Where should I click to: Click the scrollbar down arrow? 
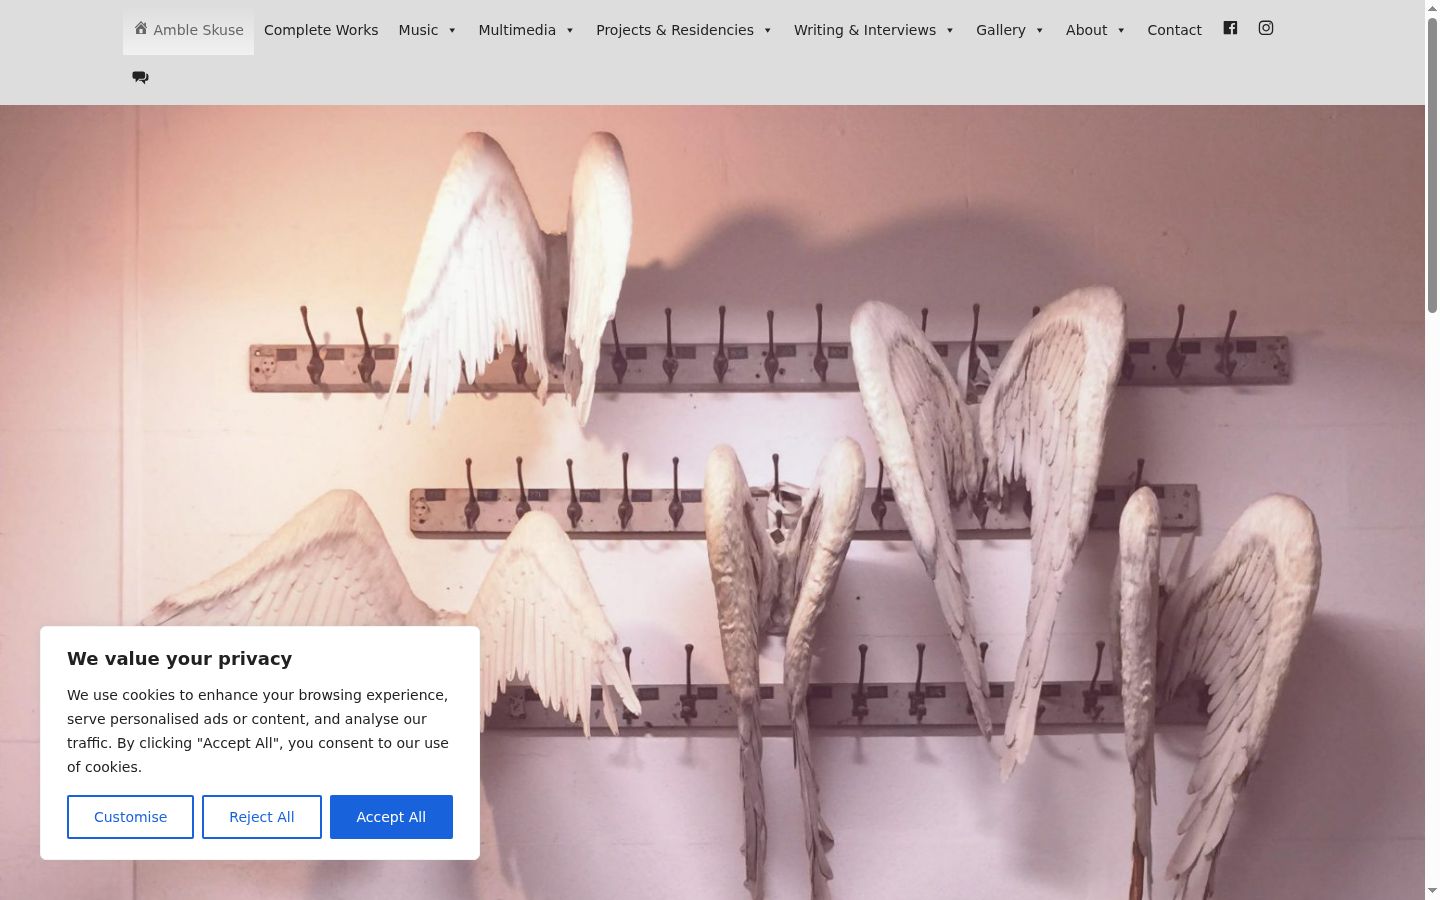(x=1432, y=891)
